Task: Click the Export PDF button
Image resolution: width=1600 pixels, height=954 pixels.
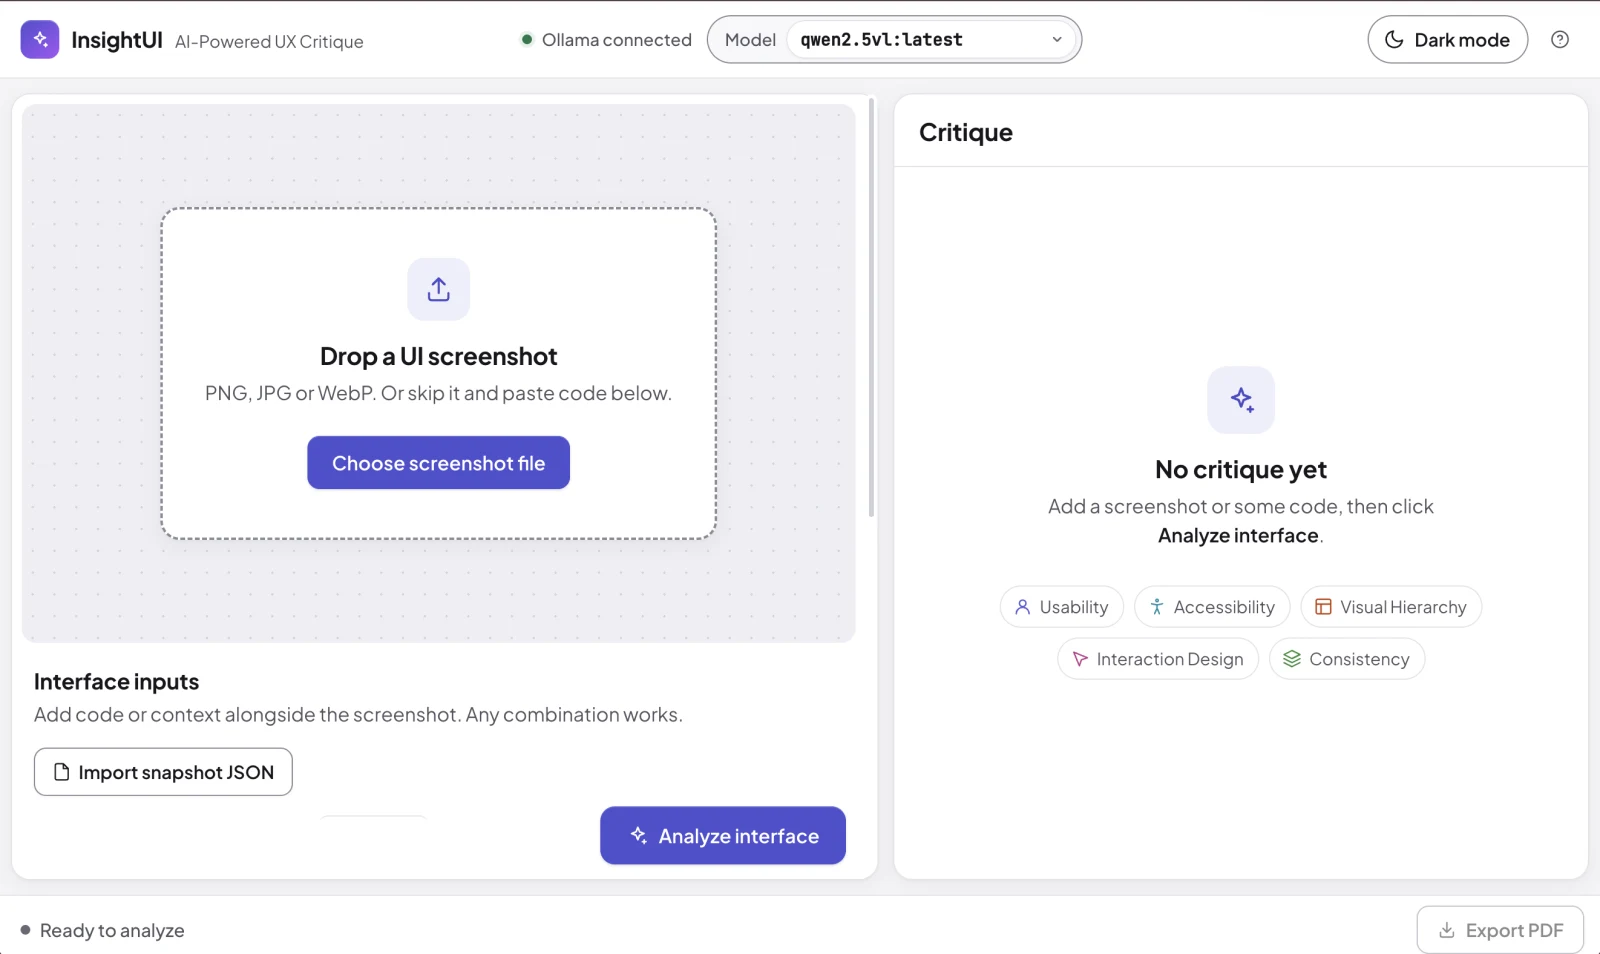Action: (x=1500, y=930)
